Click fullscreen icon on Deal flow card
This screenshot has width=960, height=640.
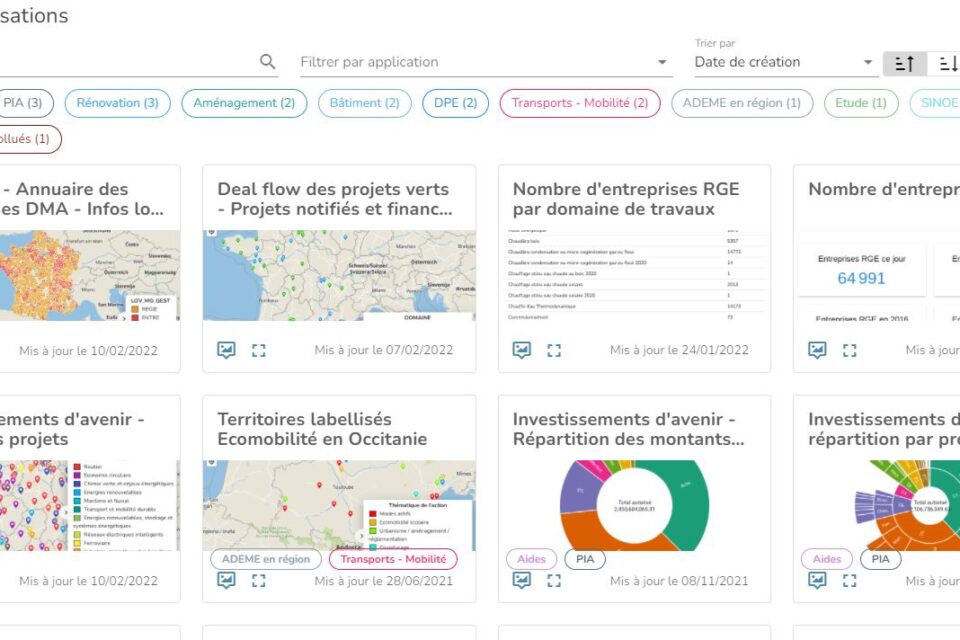(259, 350)
